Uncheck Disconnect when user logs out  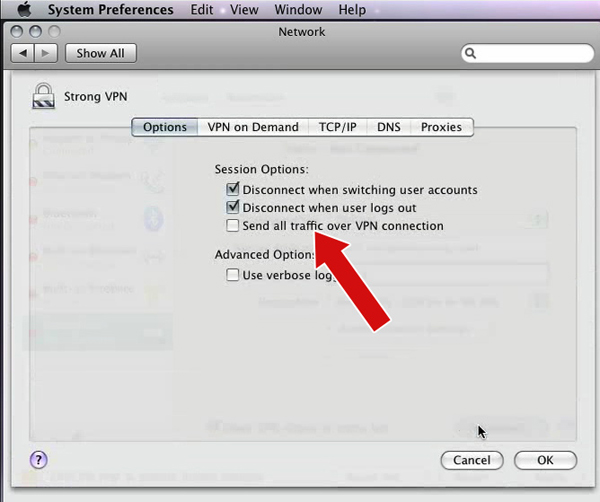pos(233,207)
